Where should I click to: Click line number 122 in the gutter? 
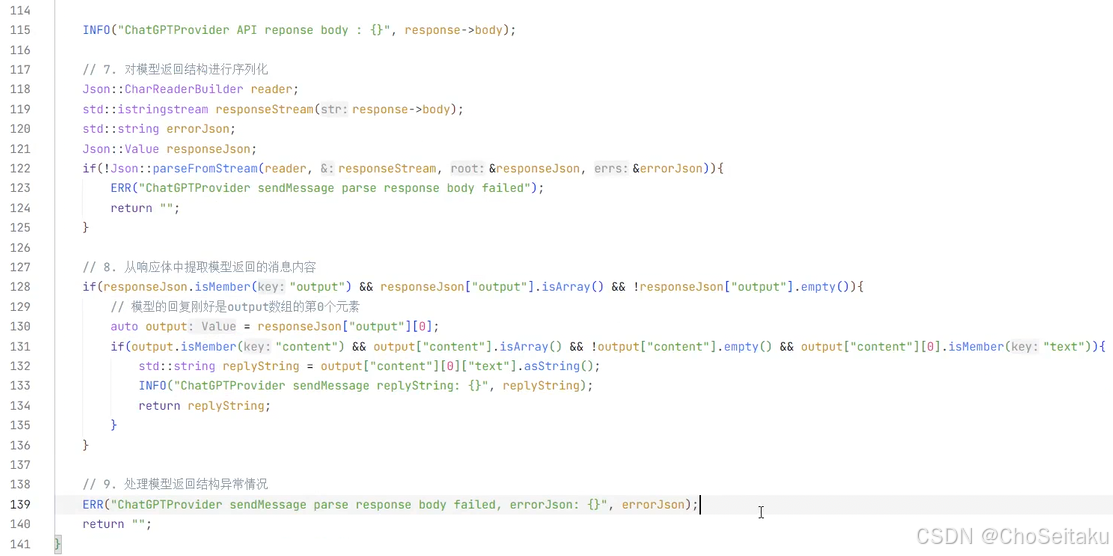point(19,169)
